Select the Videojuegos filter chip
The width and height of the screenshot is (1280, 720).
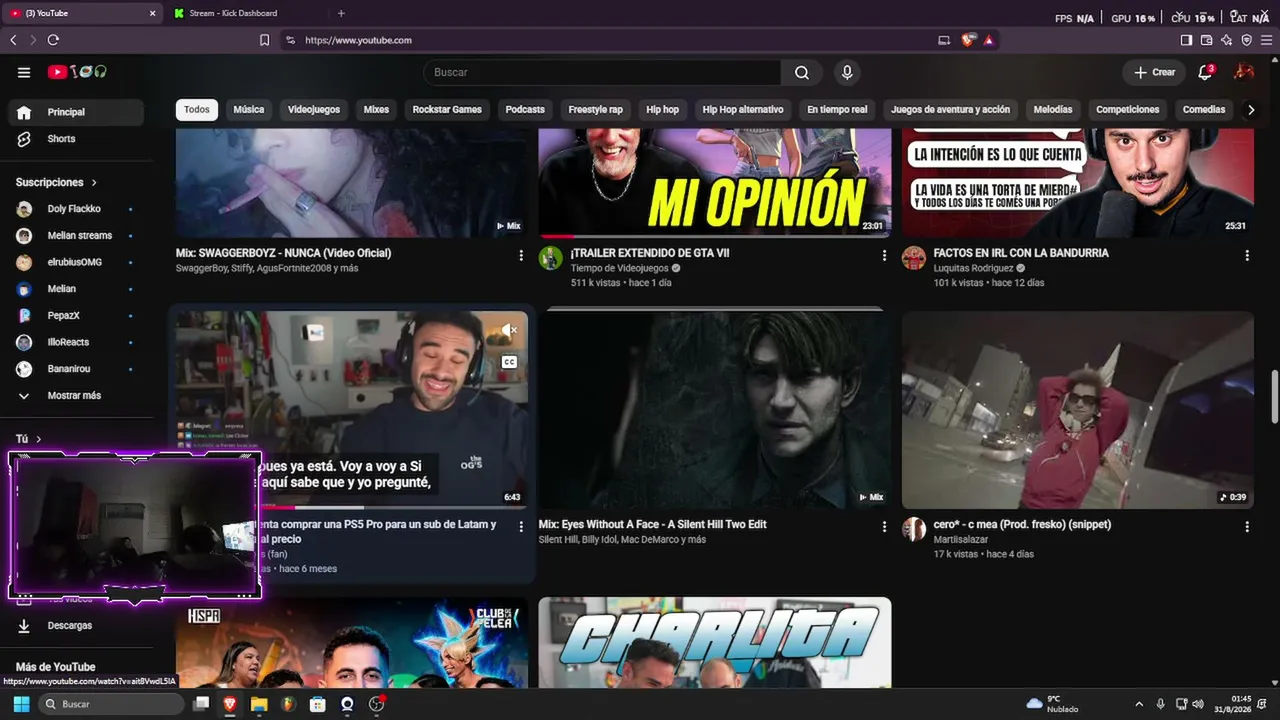point(314,110)
